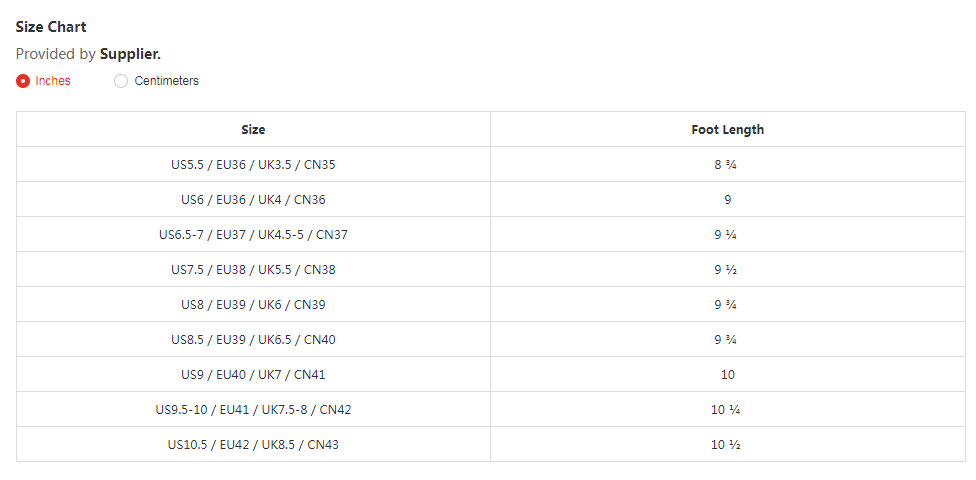The height and width of the screenshot is (480, 976).
Task: Click the 10 ¼ foot length cell
Action: (727, 410)
